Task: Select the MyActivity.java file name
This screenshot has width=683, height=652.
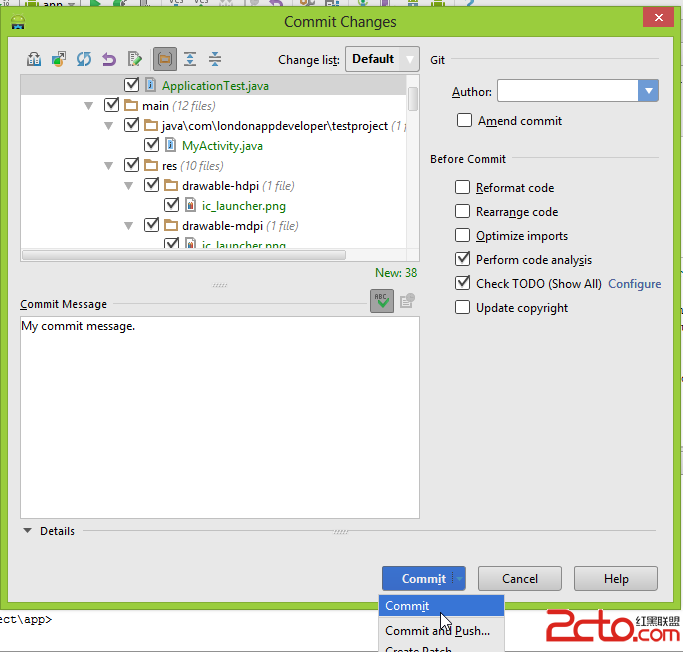Action: point(222,146)
